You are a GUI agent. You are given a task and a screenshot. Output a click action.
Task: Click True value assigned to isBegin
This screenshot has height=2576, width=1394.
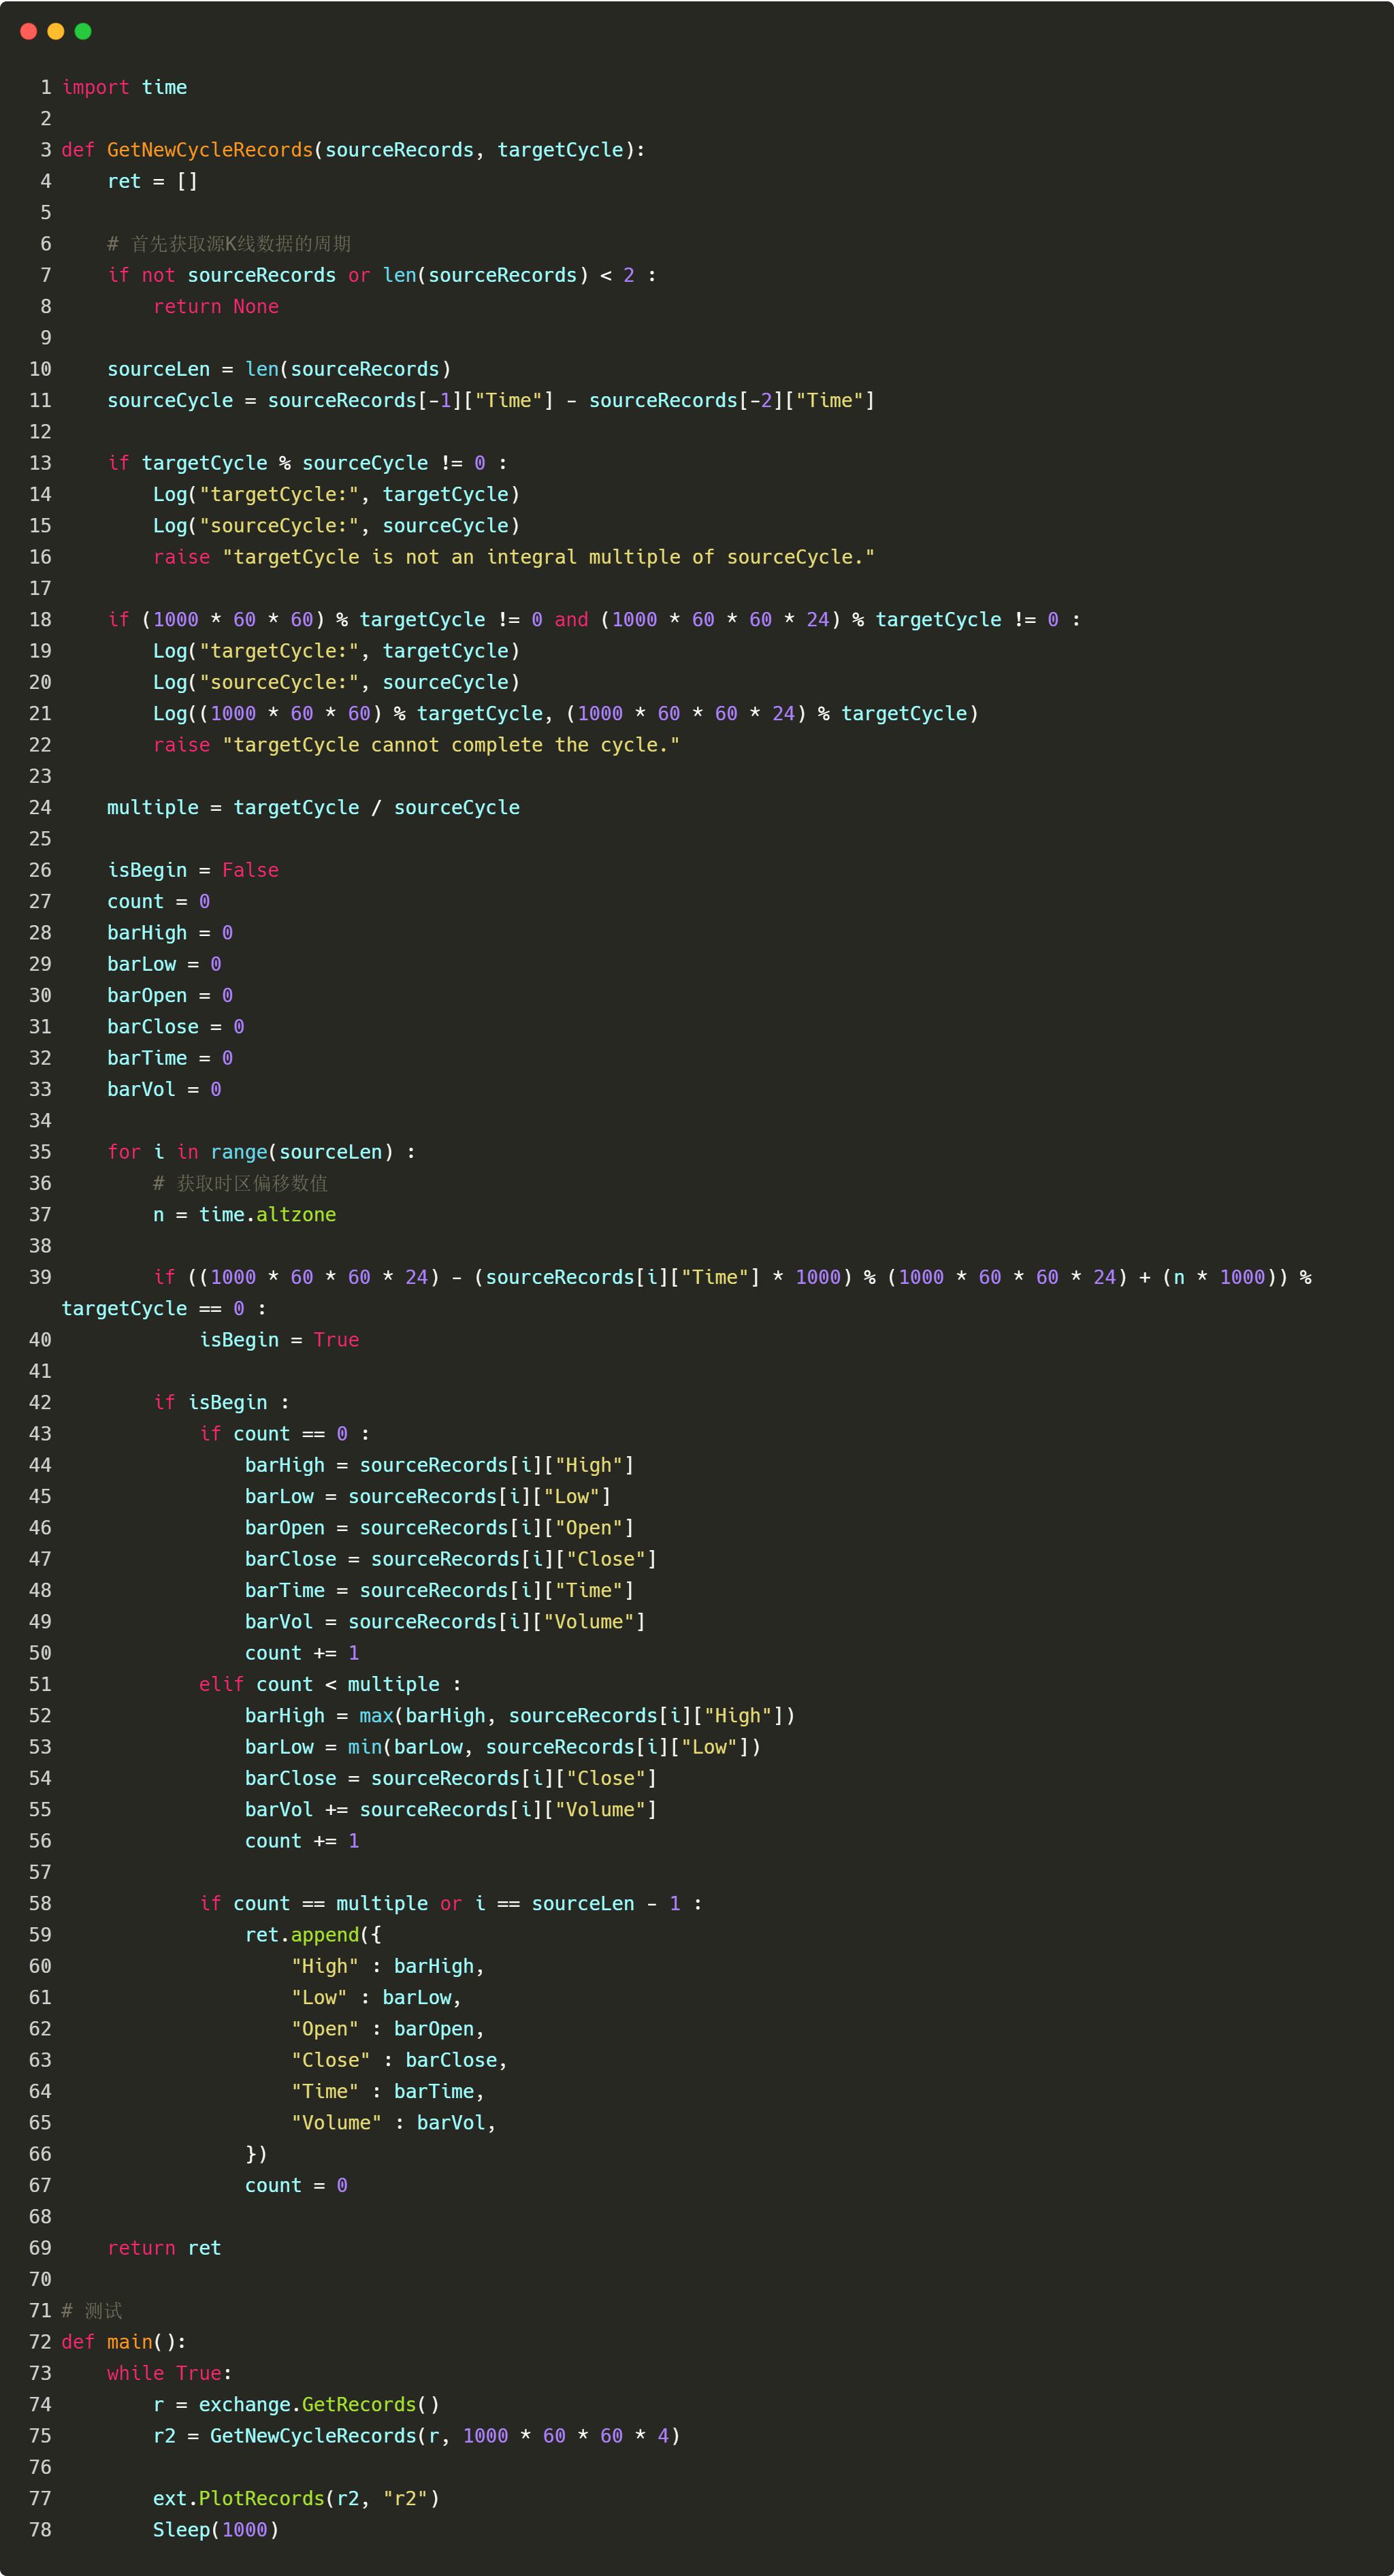tap(335, 1340)
